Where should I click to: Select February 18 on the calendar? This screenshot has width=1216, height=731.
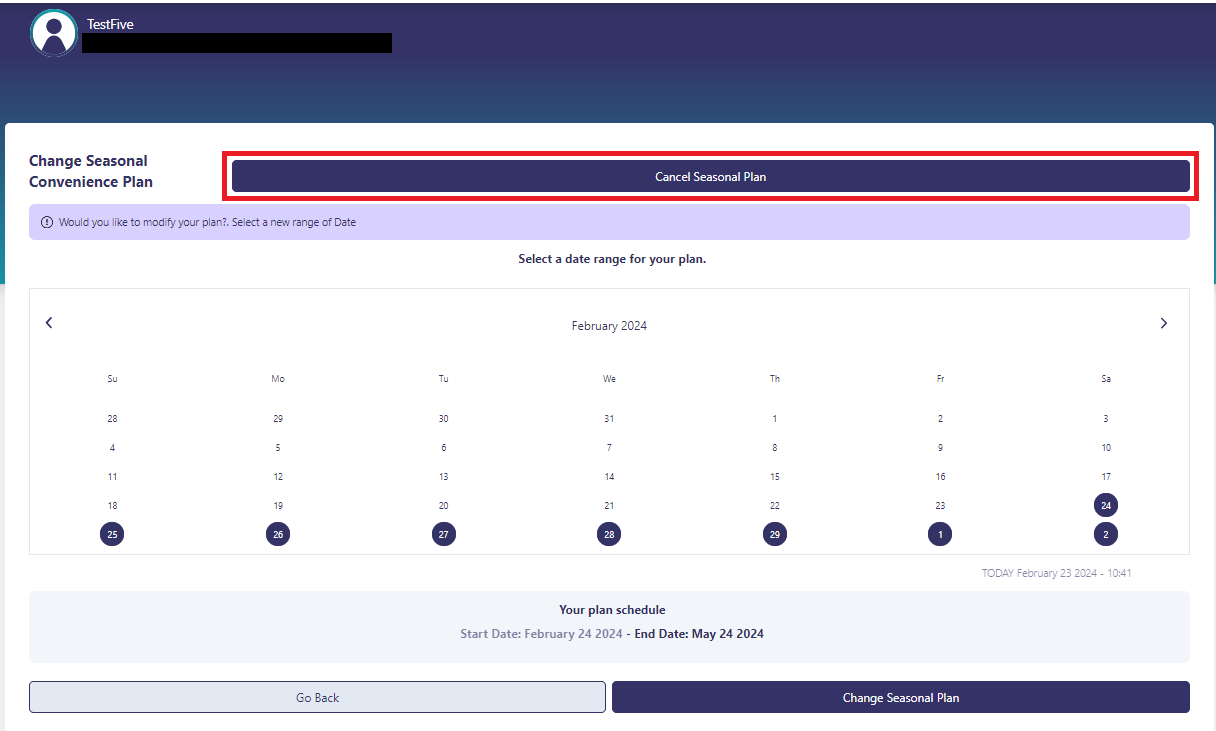point(112,505)
